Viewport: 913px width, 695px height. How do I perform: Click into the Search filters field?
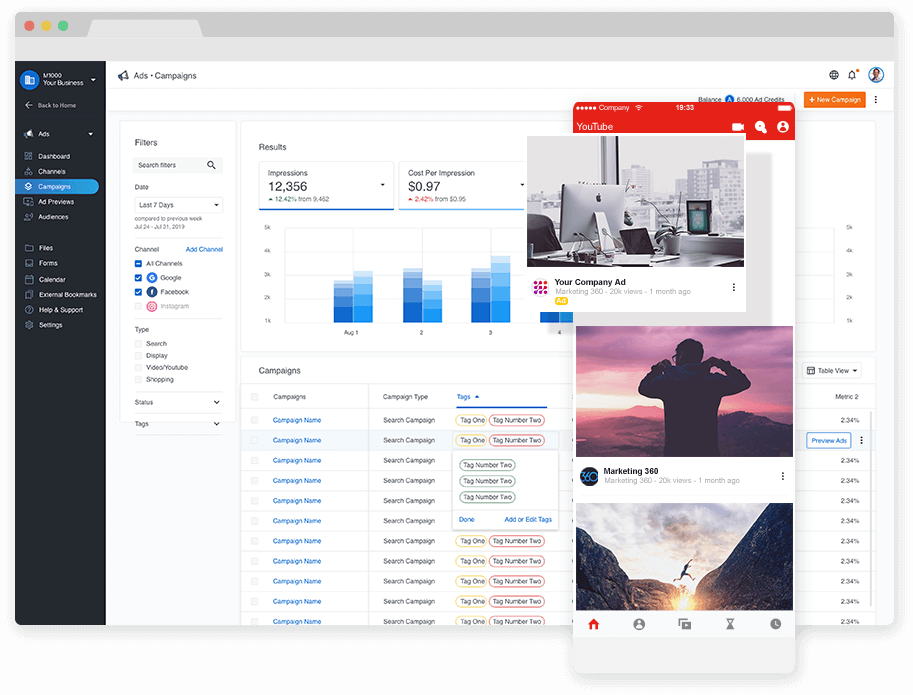click(178, 165)
